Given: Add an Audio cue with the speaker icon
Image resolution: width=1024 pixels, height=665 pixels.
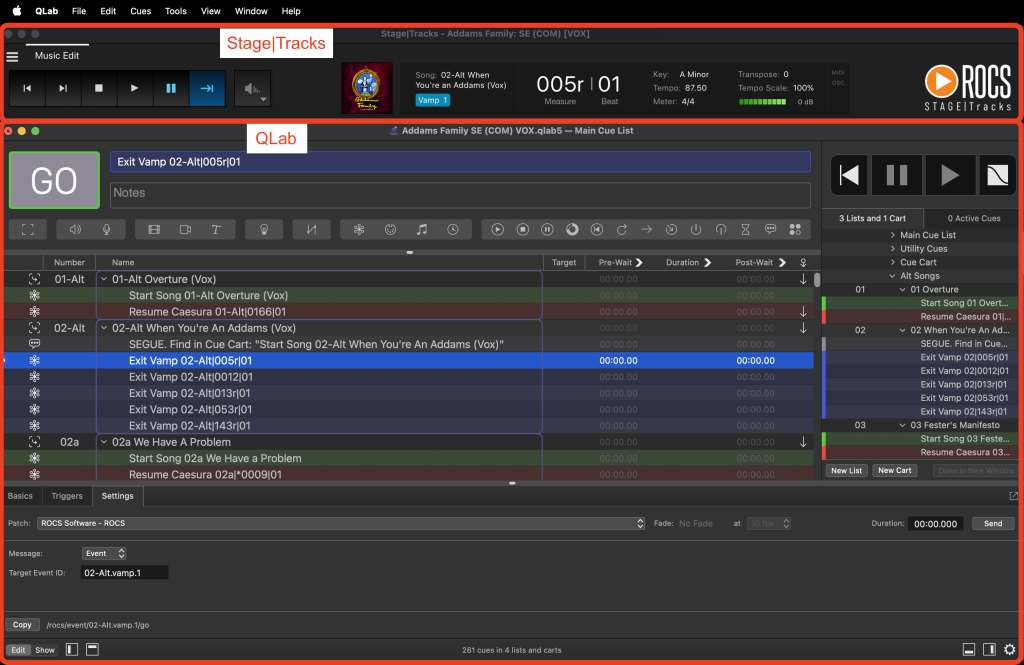Looking at the screenshot, I should [75, 230].
